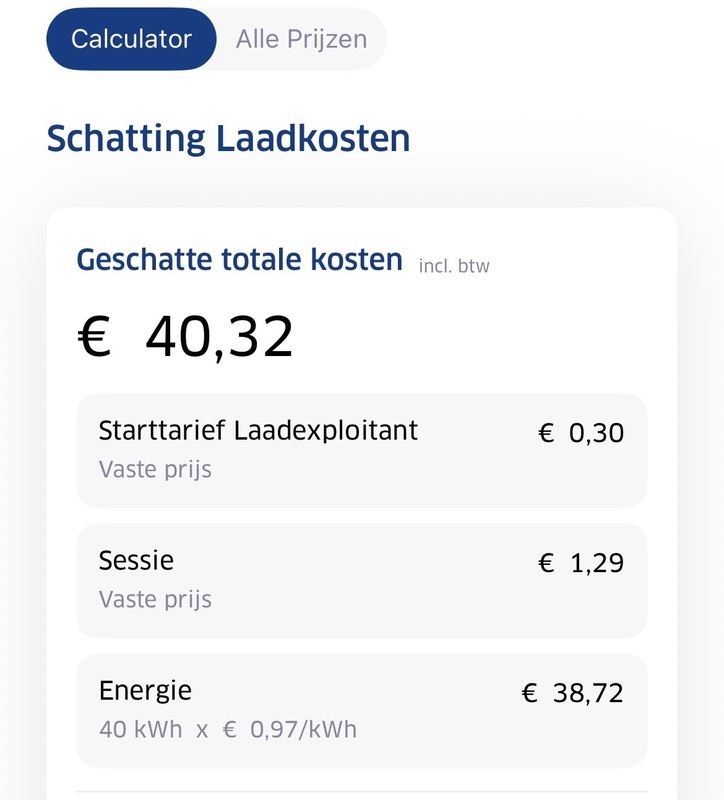Click the euro sign beside 1,29
This screenshot has width=724, height=800.
click(x=546, y=564)
